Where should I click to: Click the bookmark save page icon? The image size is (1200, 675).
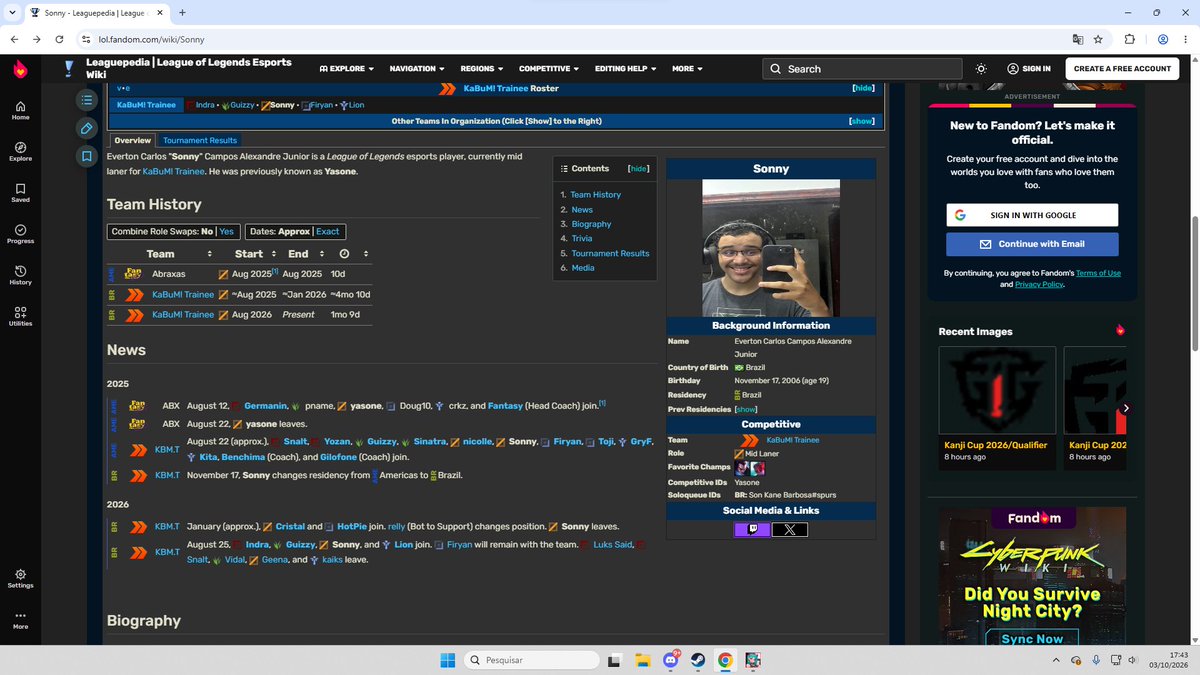(x=87, y=156)
